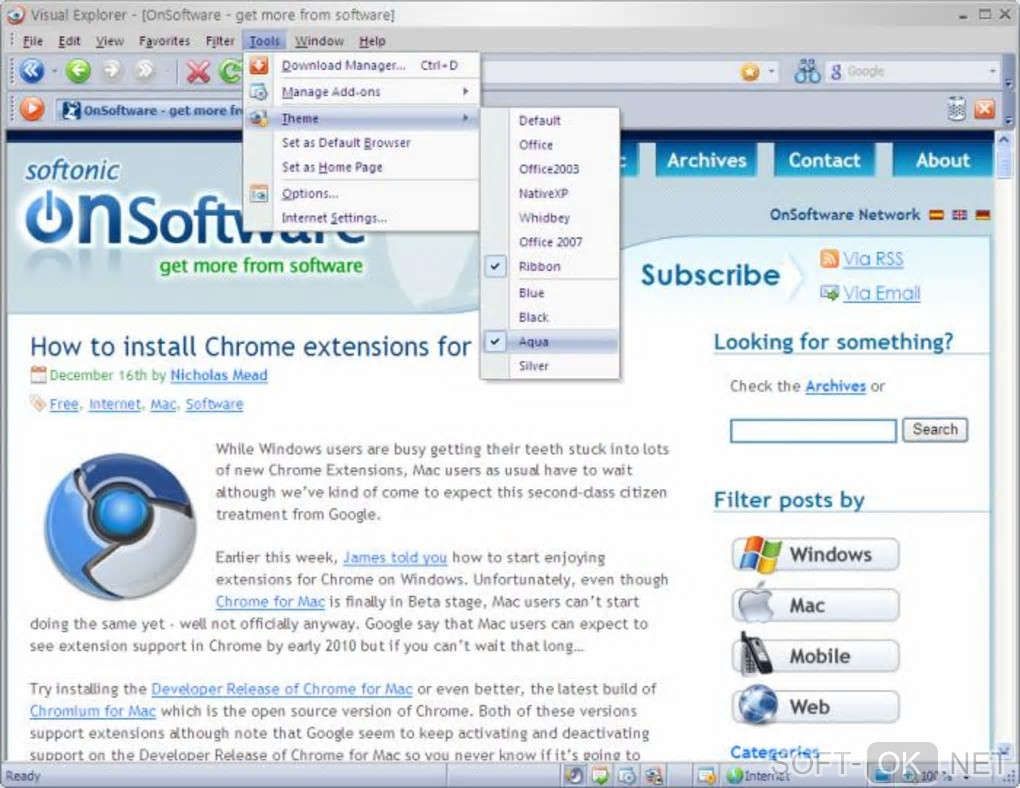
Task: Choose the Whidbey theme
Action: tap(550, 217)
